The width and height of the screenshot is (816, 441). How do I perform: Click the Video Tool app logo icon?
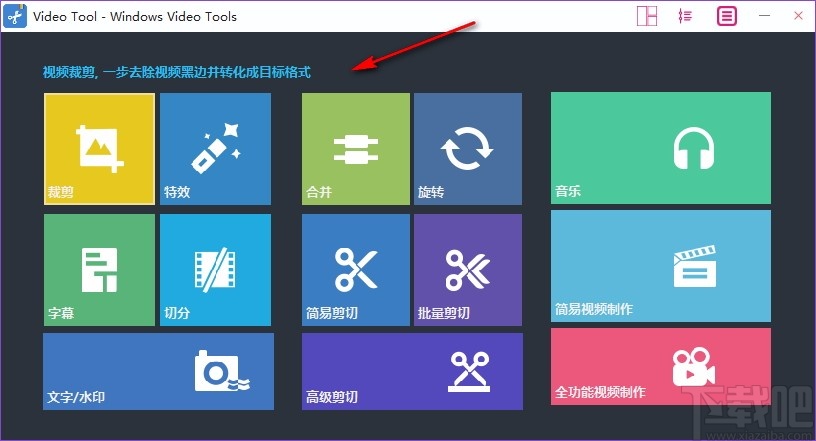point(15,16)
